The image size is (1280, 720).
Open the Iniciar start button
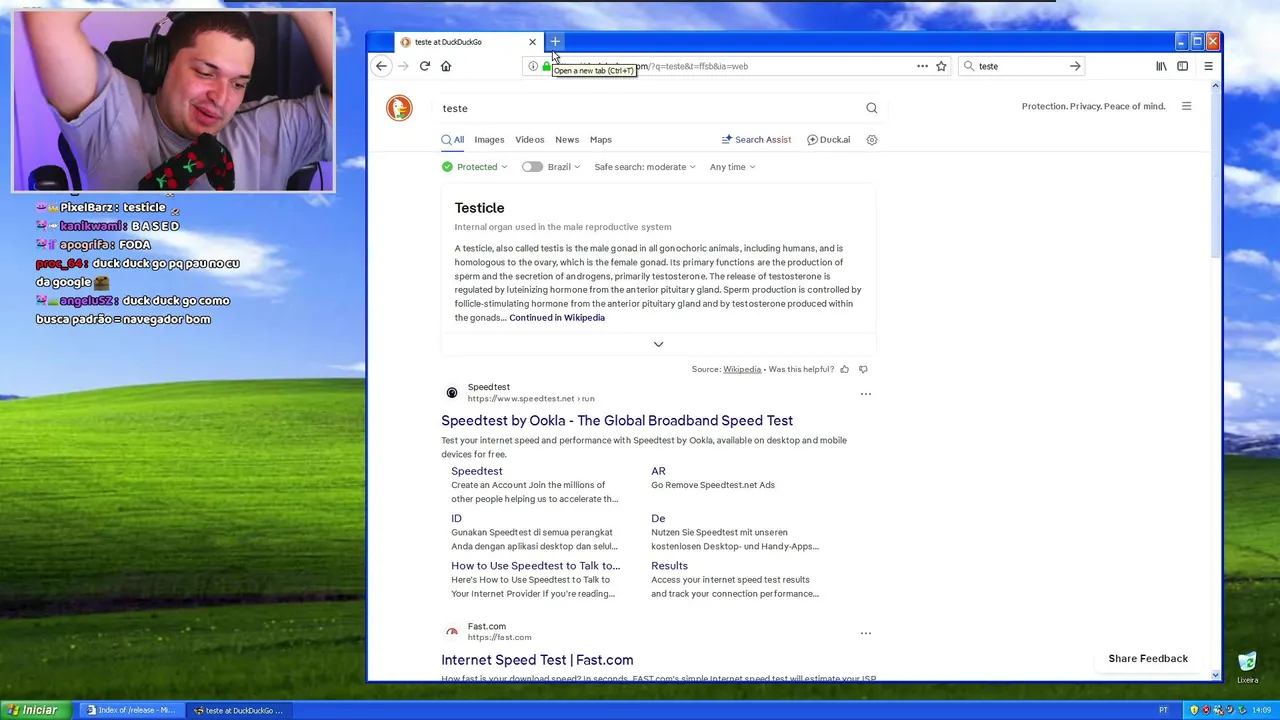[33, 710]
